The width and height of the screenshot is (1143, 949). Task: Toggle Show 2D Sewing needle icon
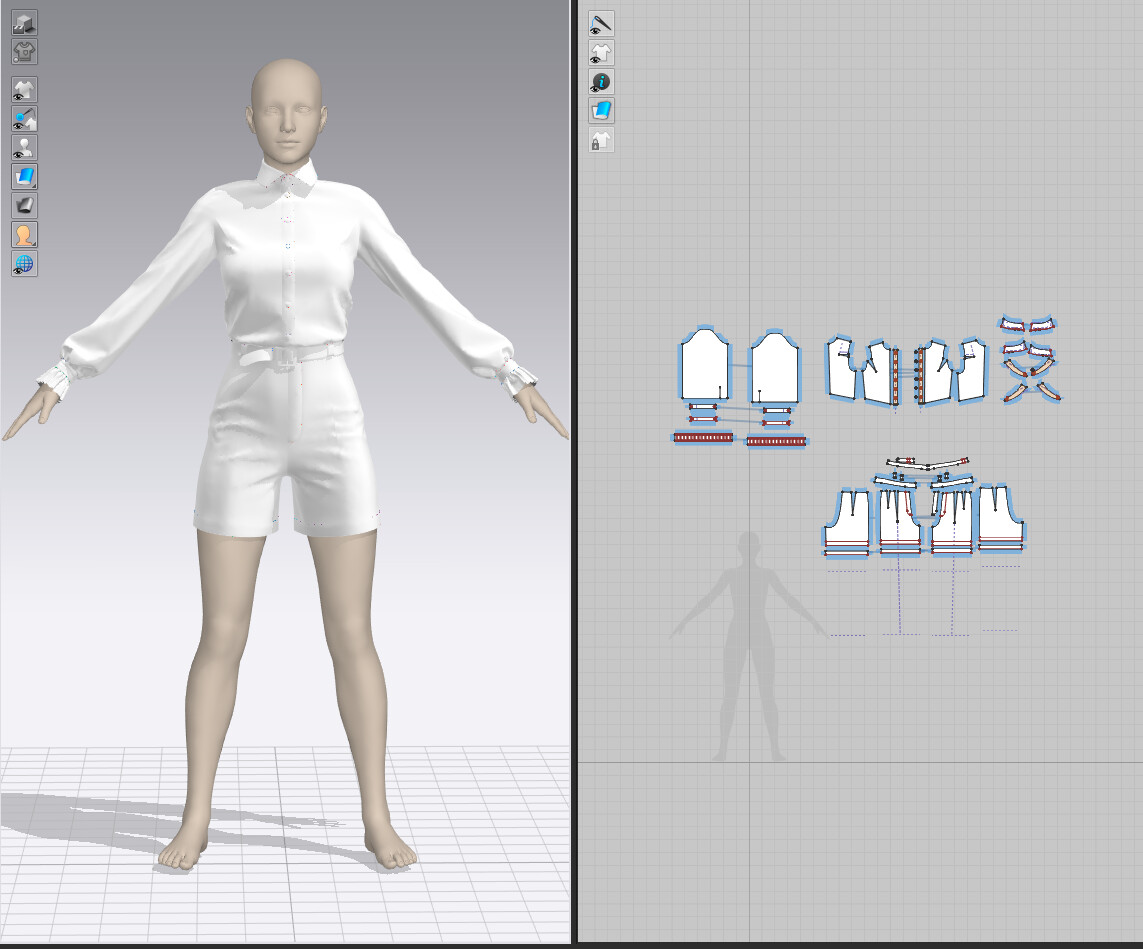click(x=601, y=24)
